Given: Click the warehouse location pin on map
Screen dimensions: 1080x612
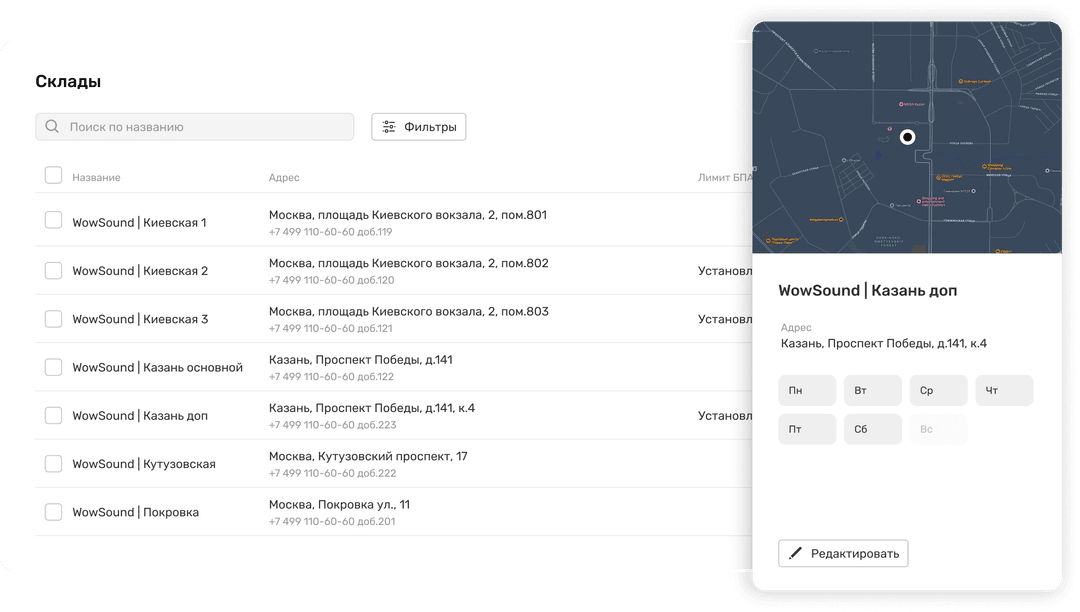Looking at the screenshot, I should coord(907,138).
